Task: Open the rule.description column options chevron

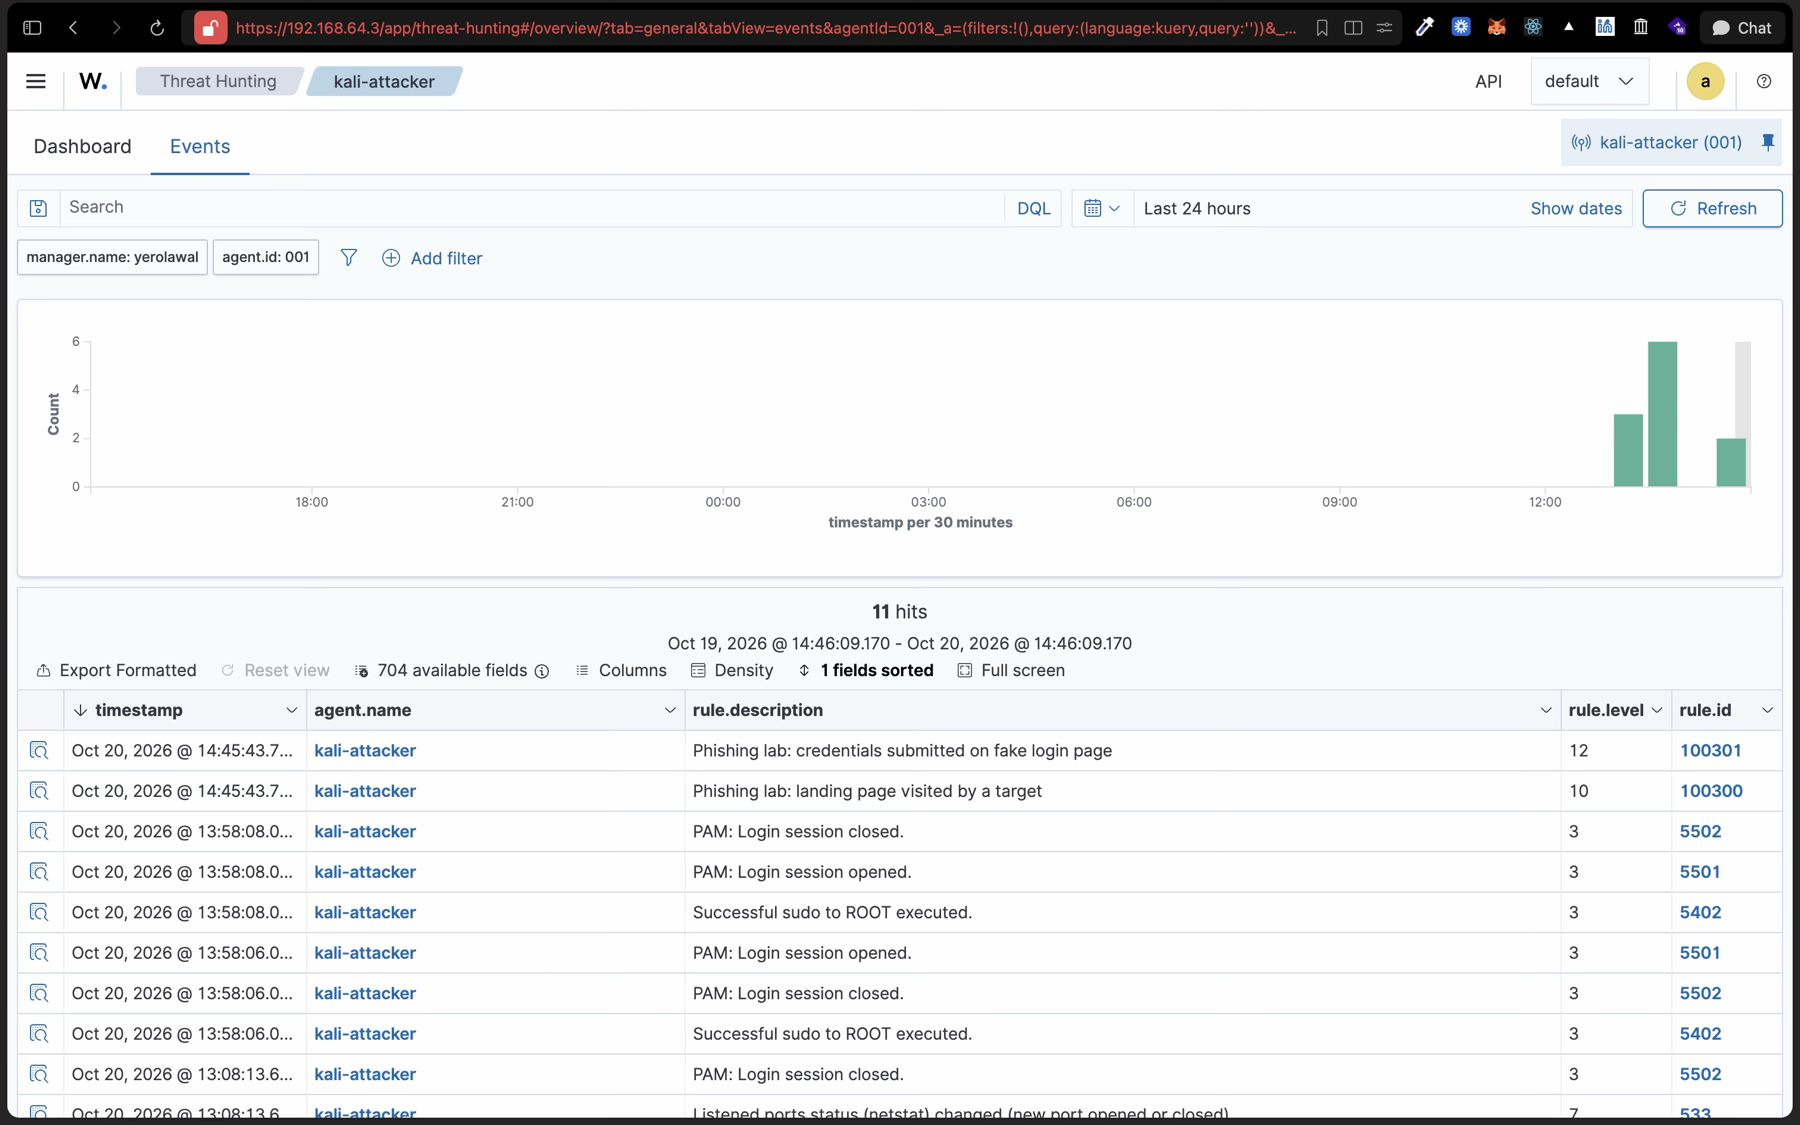Action: point(1545,710)
